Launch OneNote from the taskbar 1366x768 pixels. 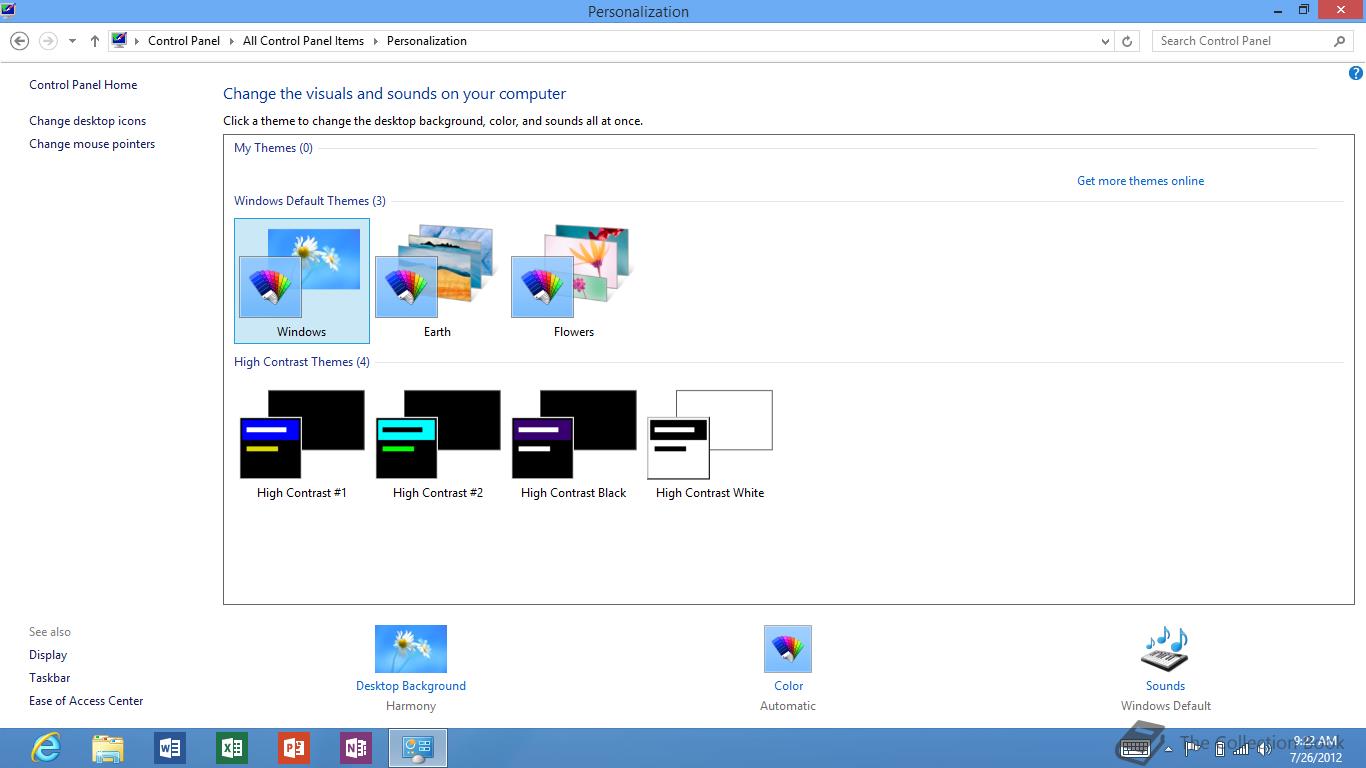(355, 748)
